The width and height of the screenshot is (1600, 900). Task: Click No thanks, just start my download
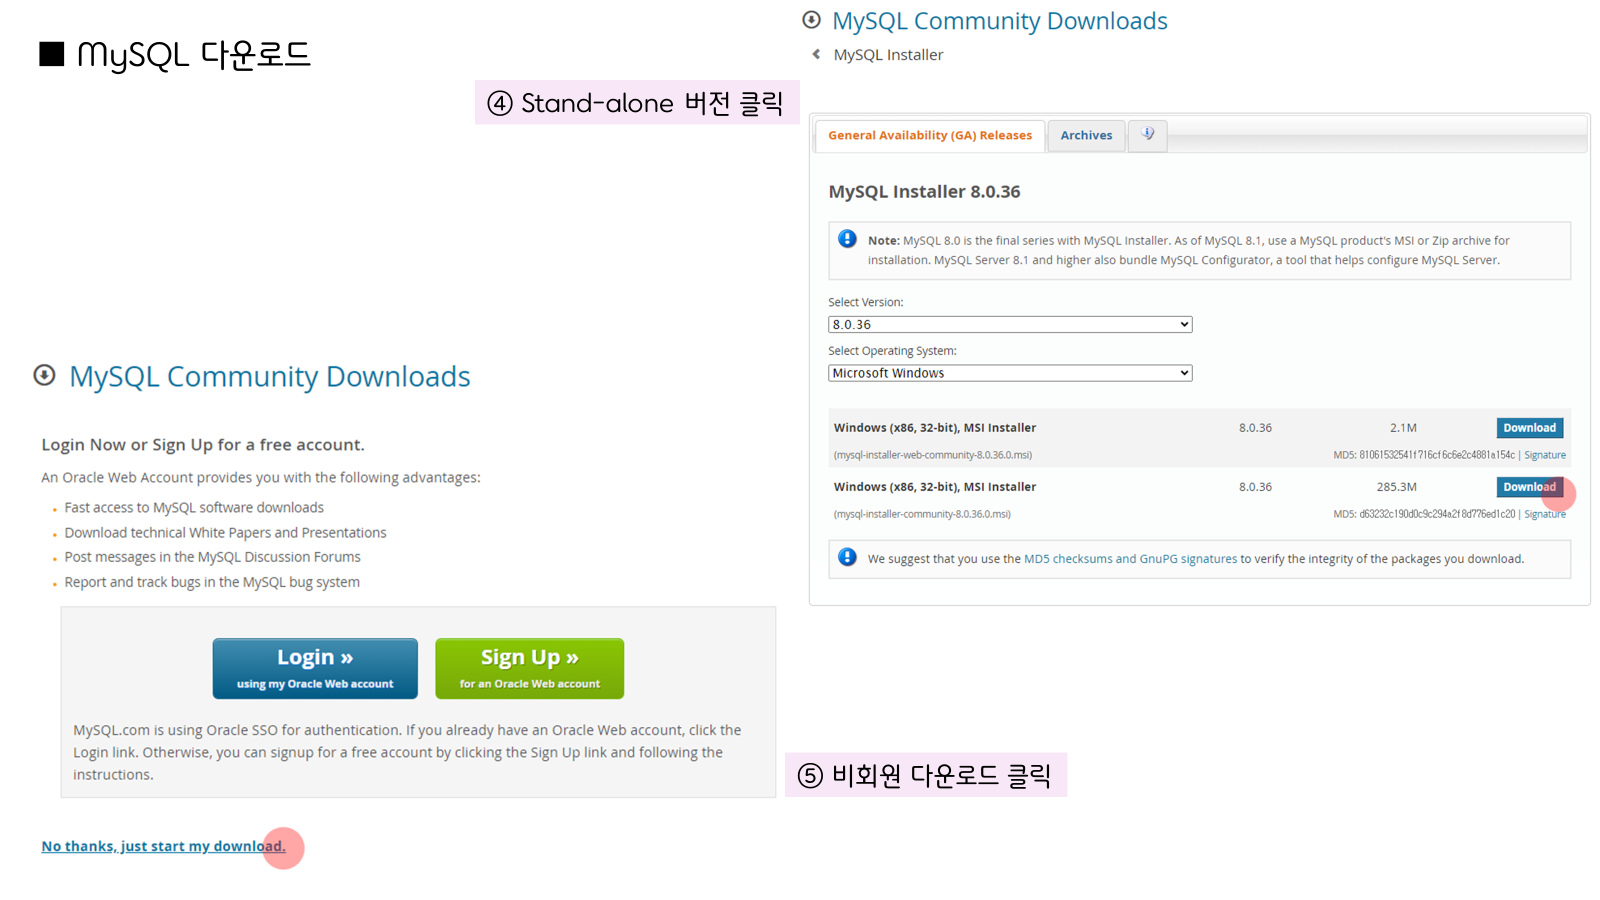click(x=163, y=846)
